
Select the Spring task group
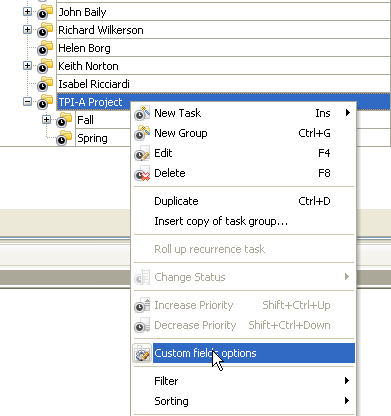pyautogui.click(x=92, y=138)
